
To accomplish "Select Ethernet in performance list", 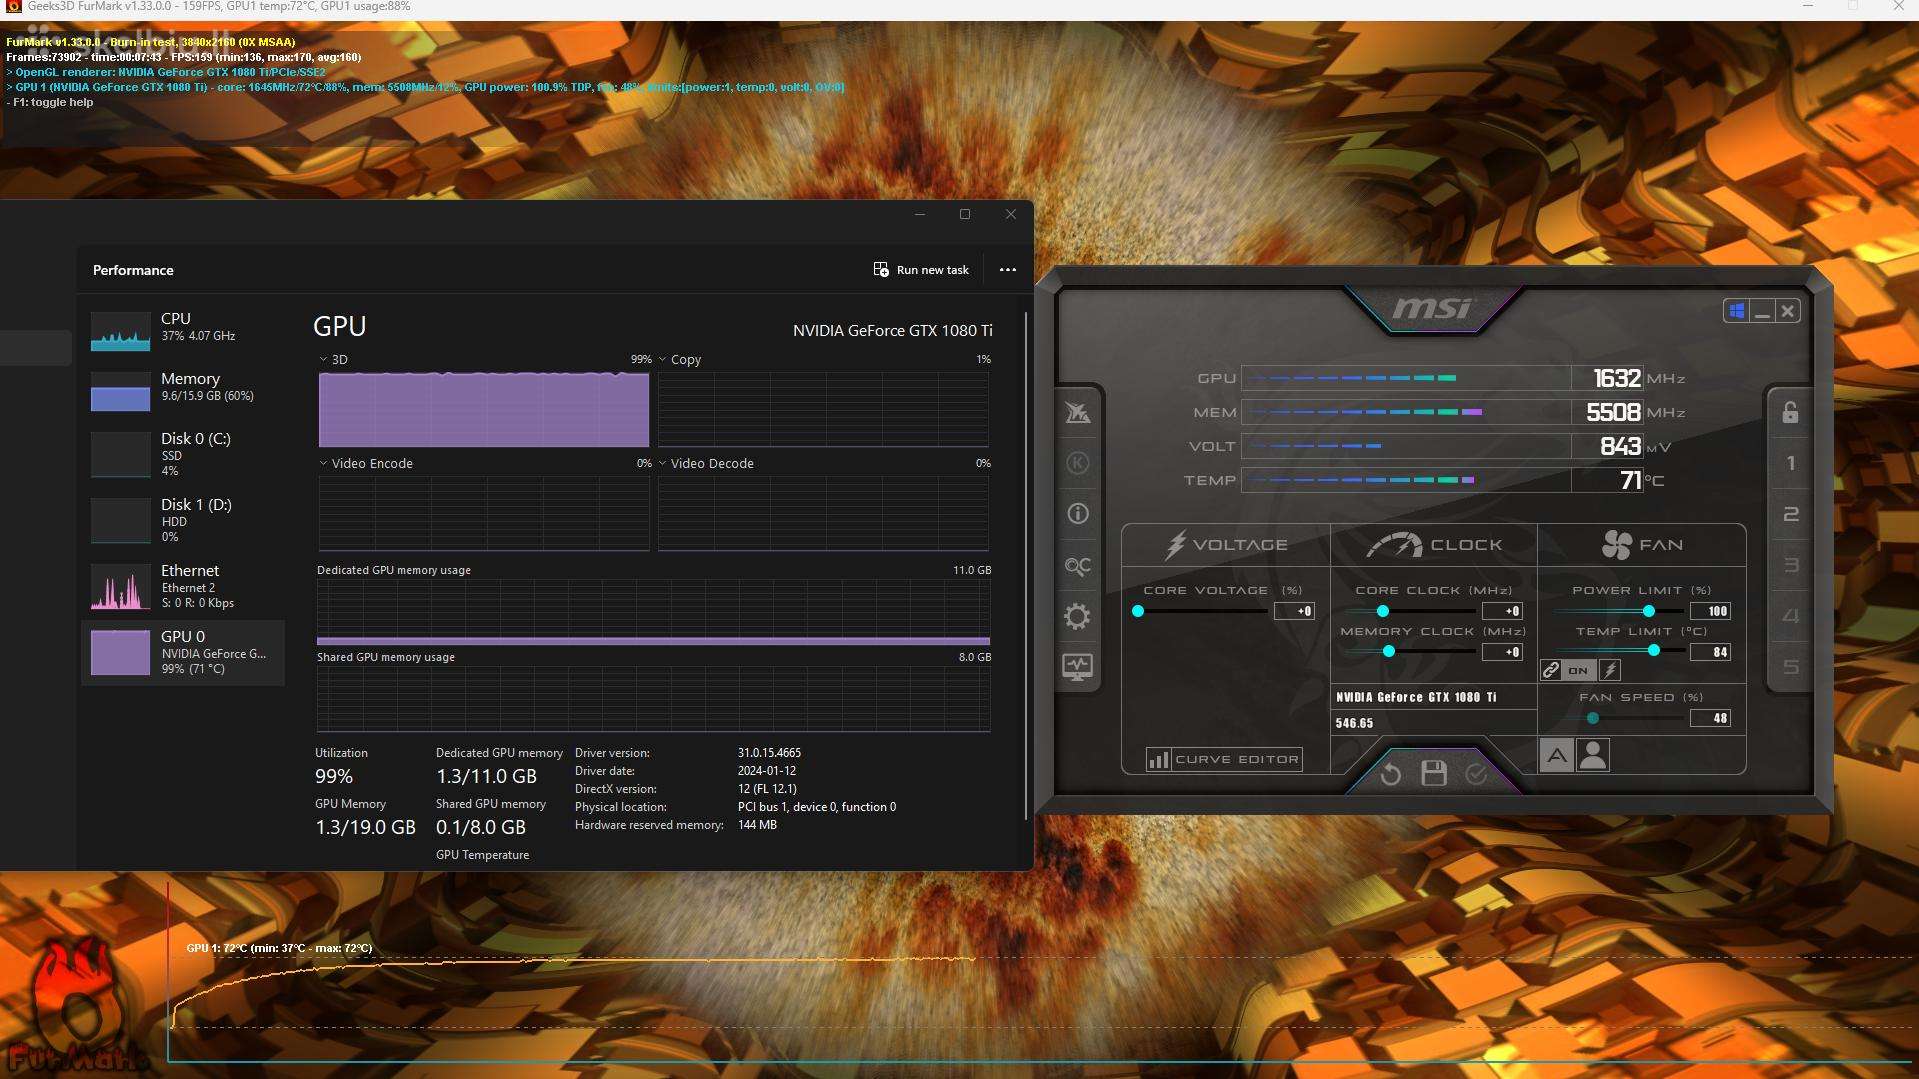I will tap(183, 586).
